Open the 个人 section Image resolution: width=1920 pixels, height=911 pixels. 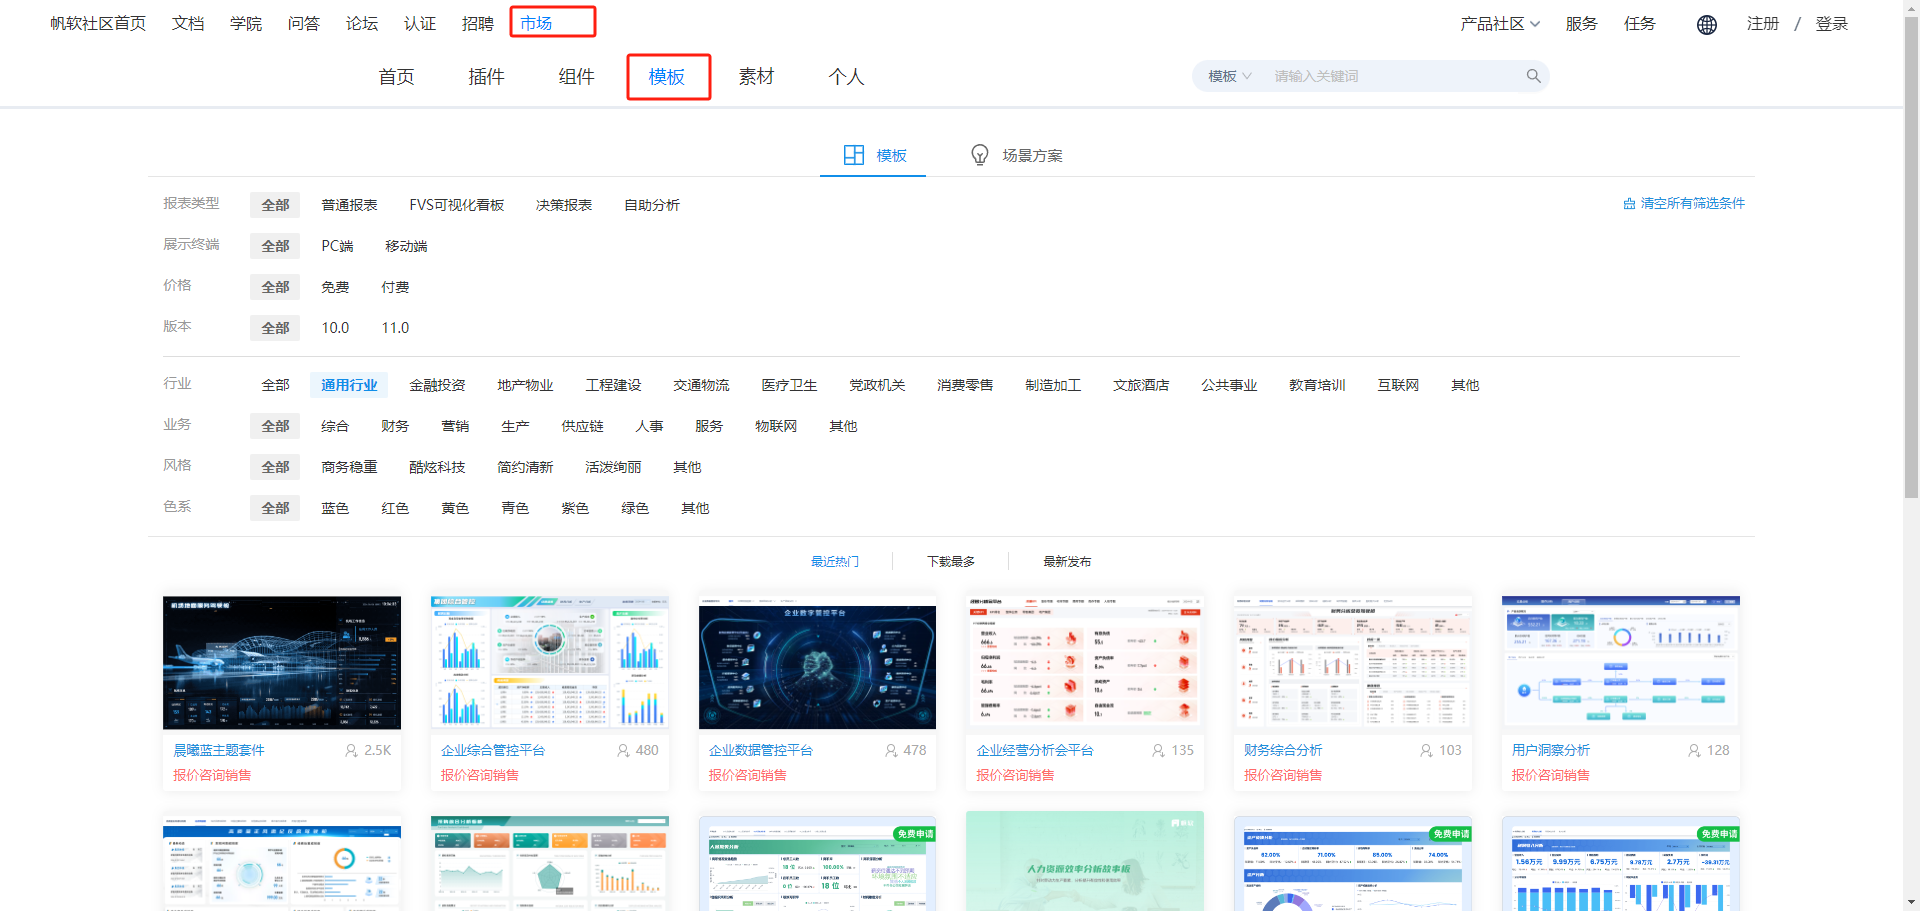(846, 77)
